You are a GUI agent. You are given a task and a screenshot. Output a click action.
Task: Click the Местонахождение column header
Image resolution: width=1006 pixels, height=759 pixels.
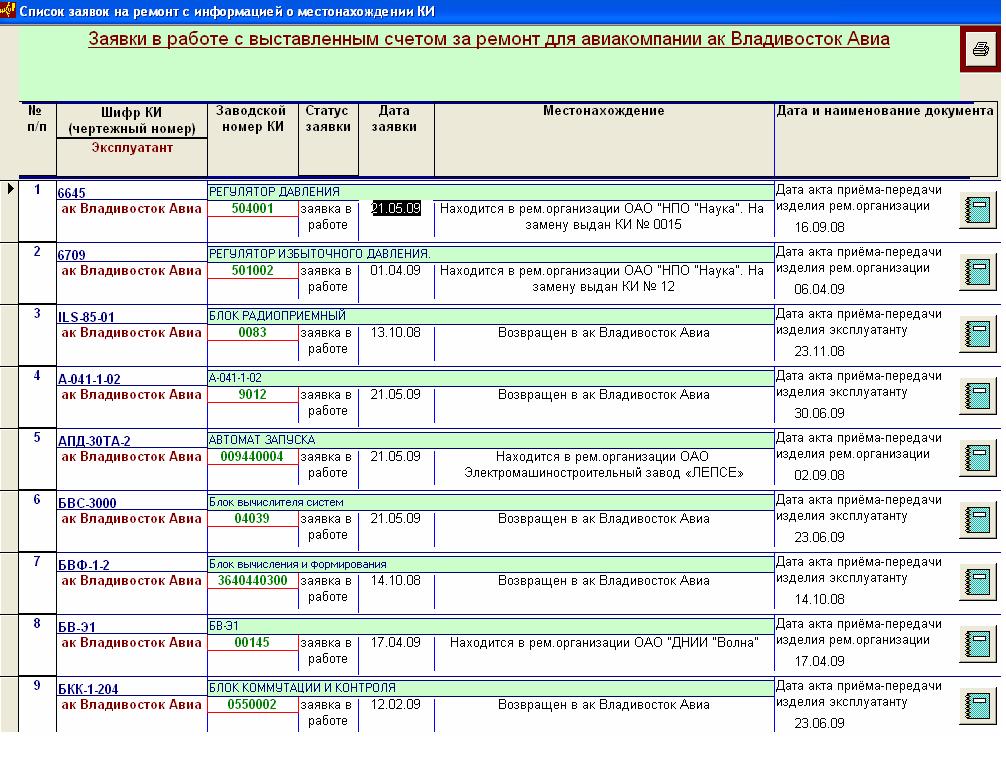tap(604, 110)
